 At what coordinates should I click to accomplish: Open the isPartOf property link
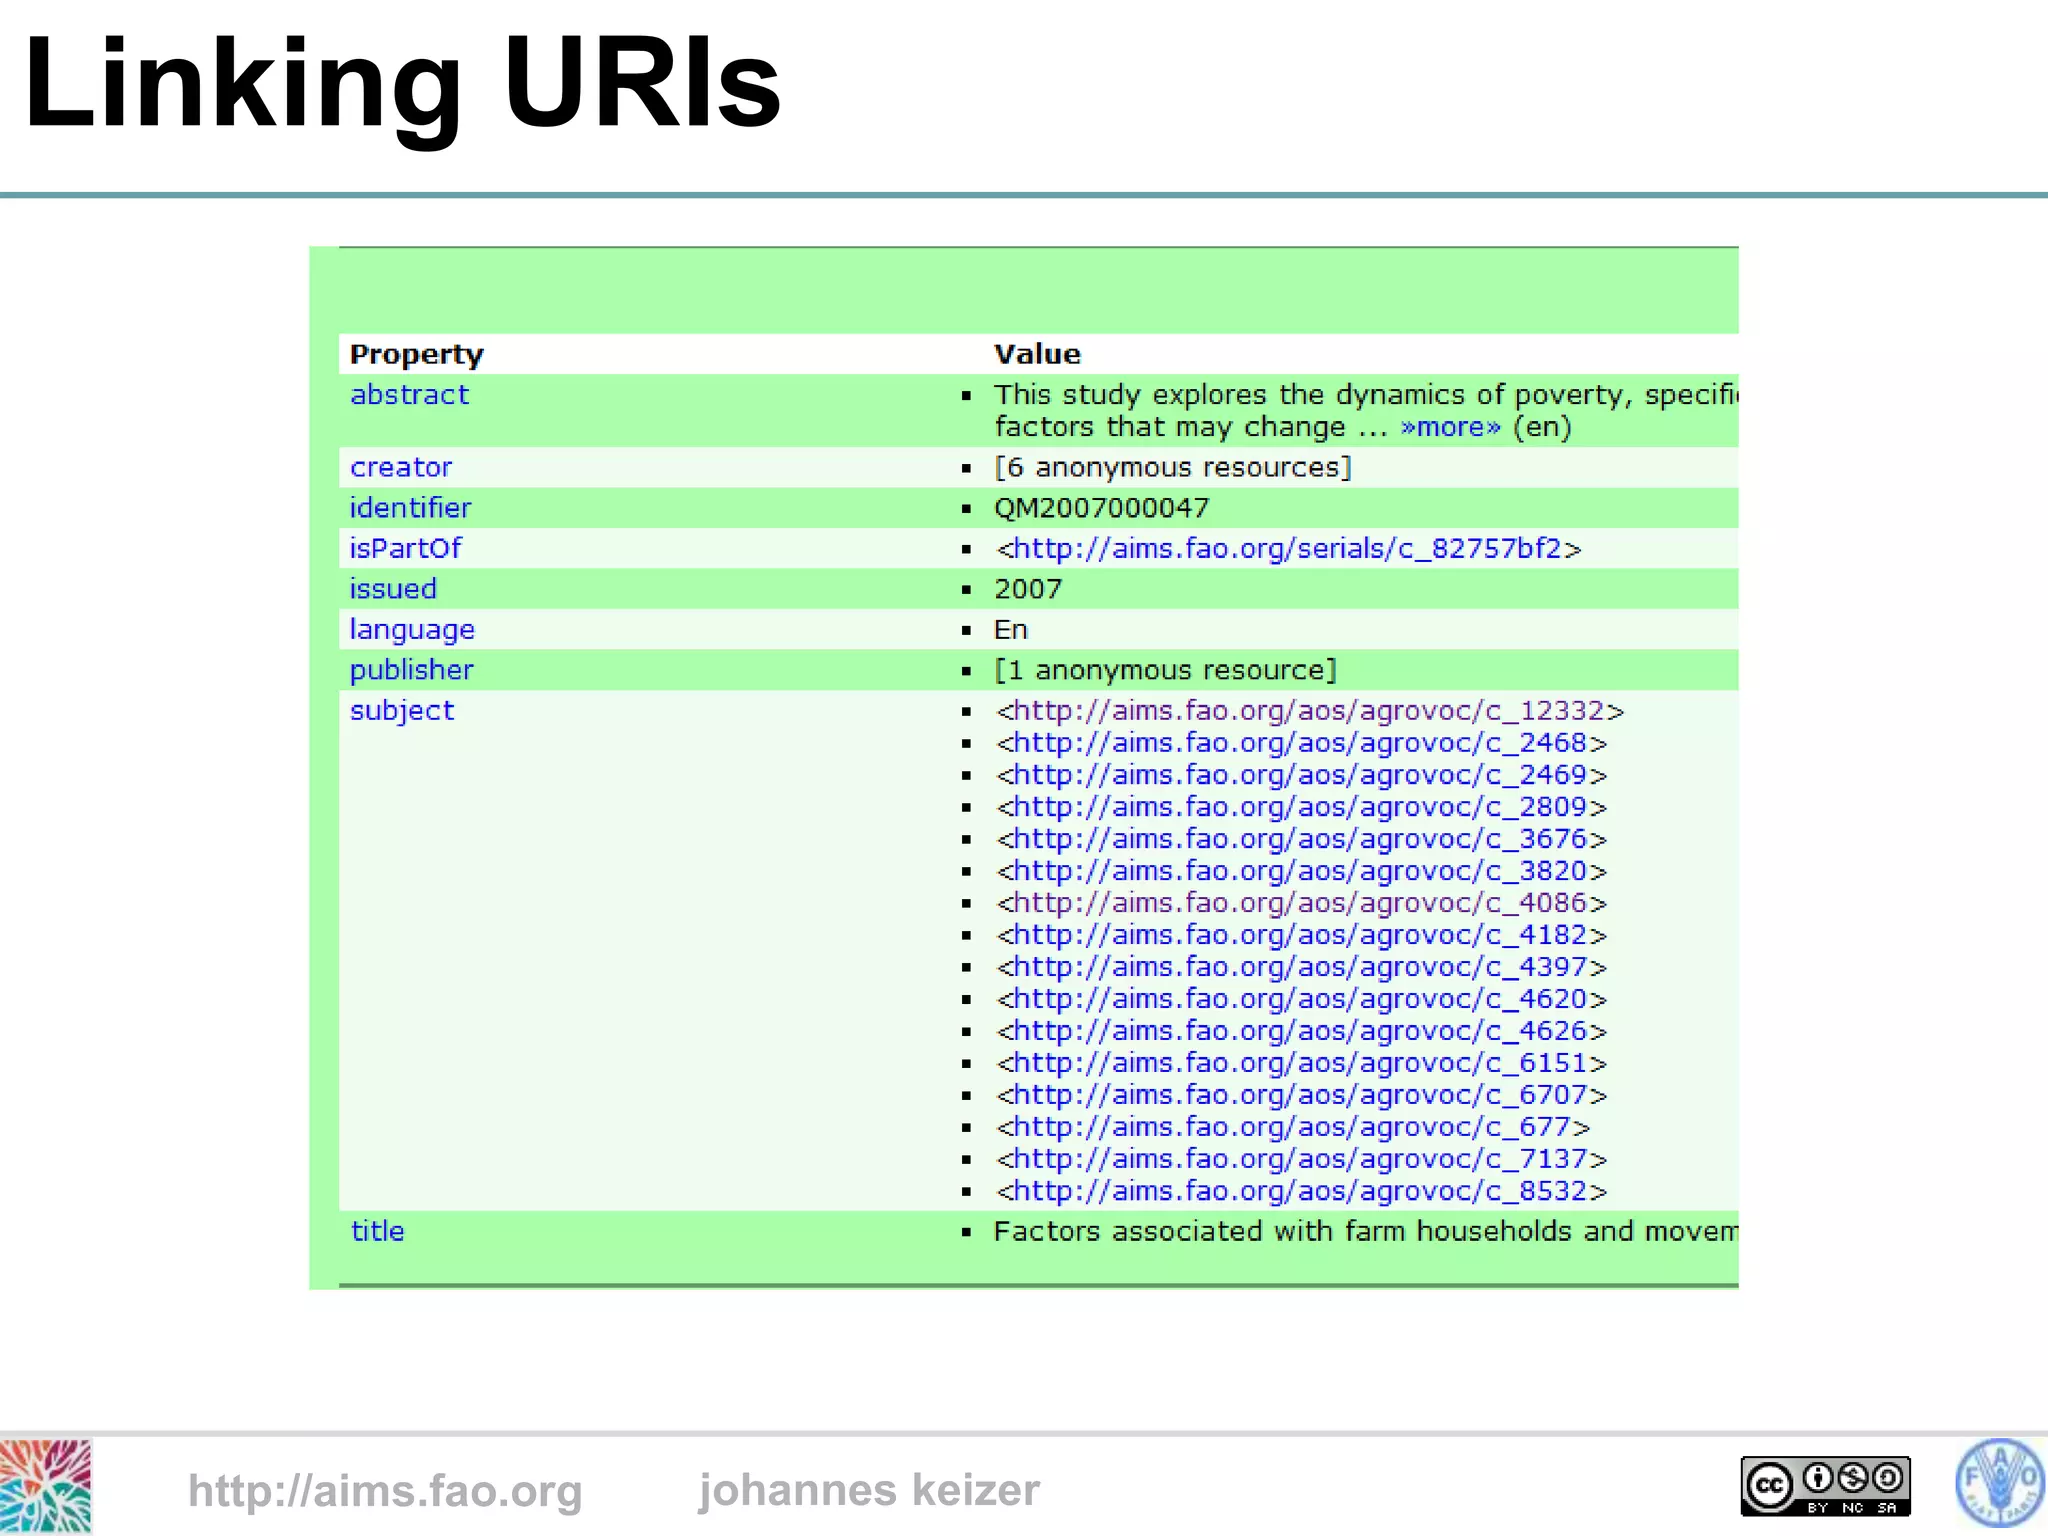405,548
